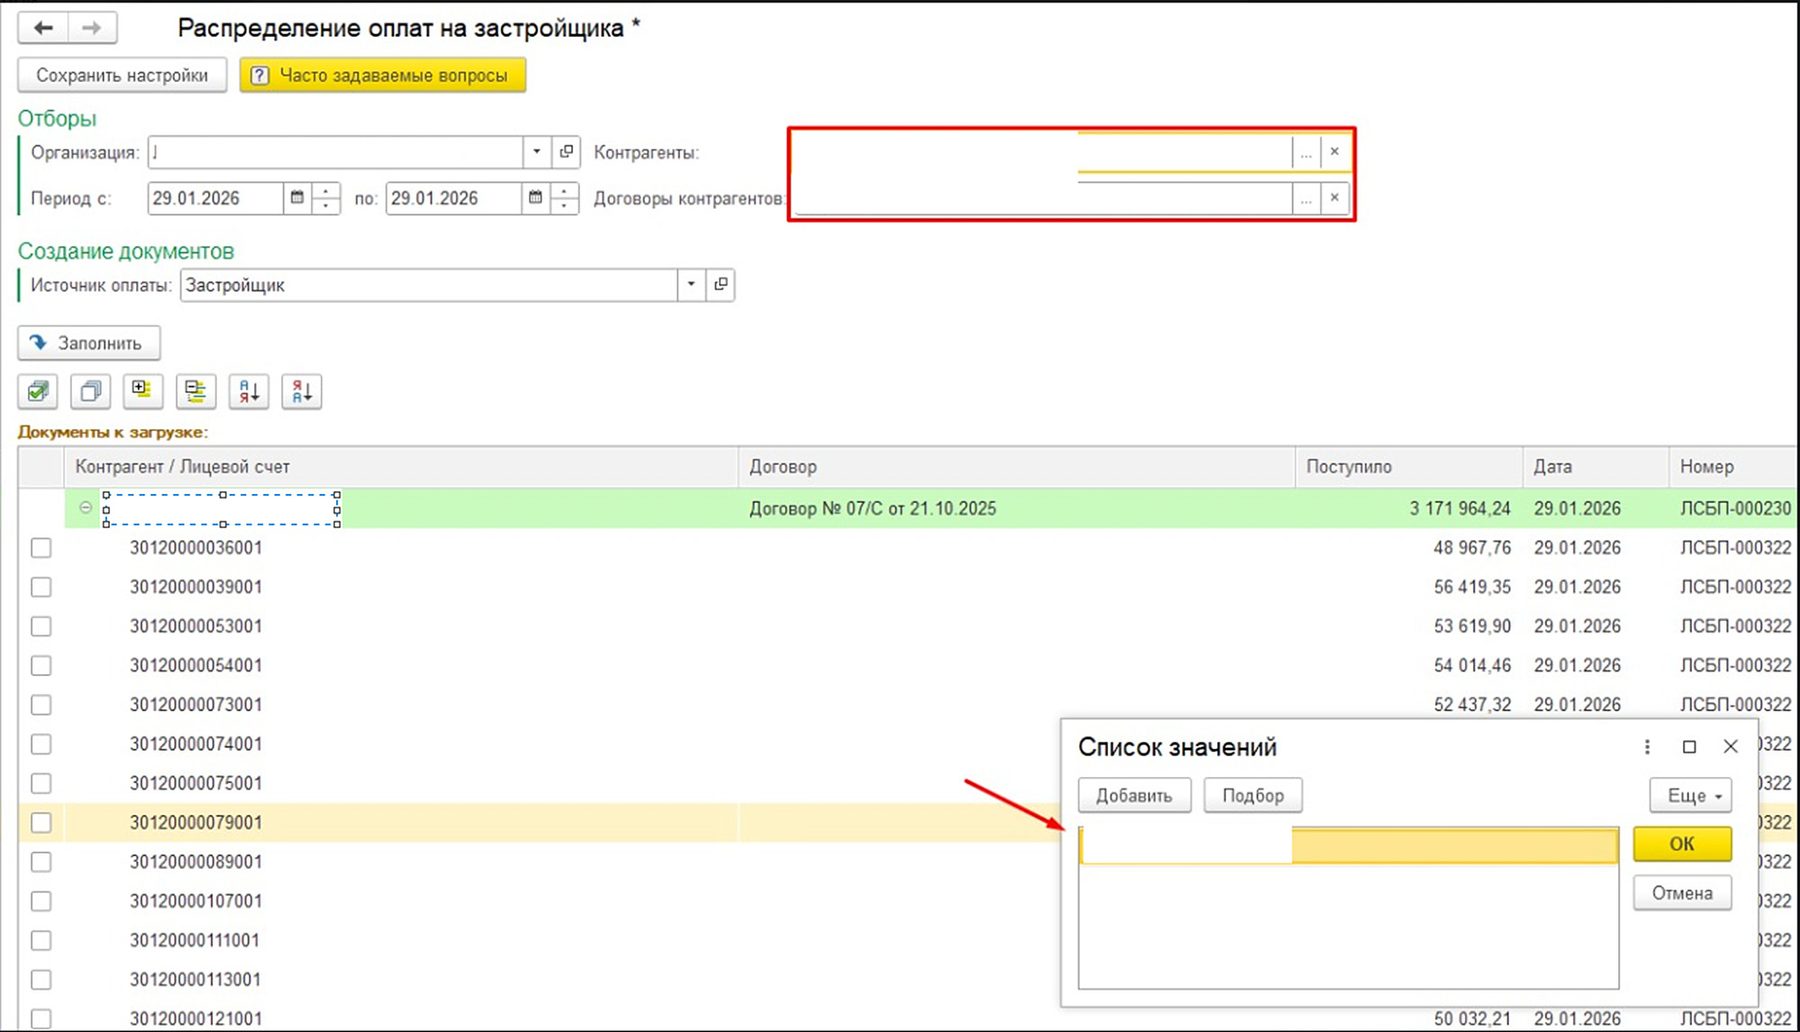The width and height of the screenshot is (1800, 1032).
Task: Sort list descending Я-А icon
Action: [x=302, y=391]
